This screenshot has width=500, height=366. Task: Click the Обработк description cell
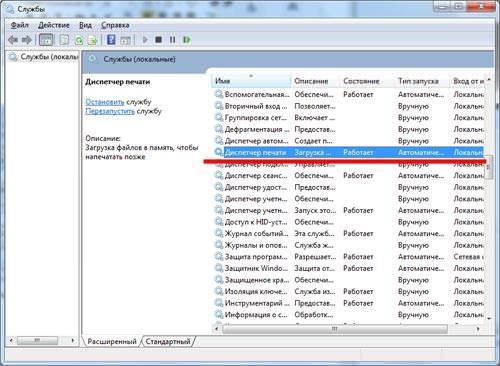313,315
